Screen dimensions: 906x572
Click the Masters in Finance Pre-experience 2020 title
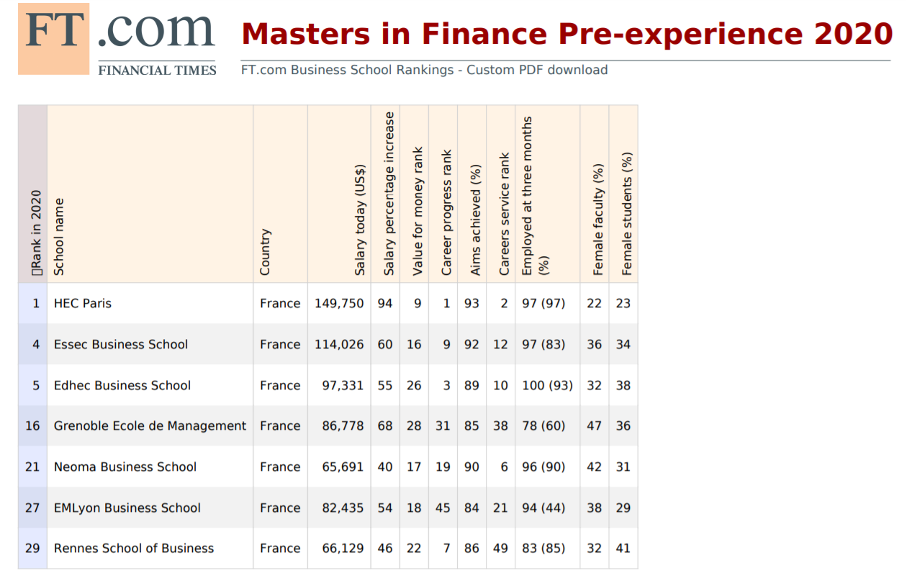[566, 34]
